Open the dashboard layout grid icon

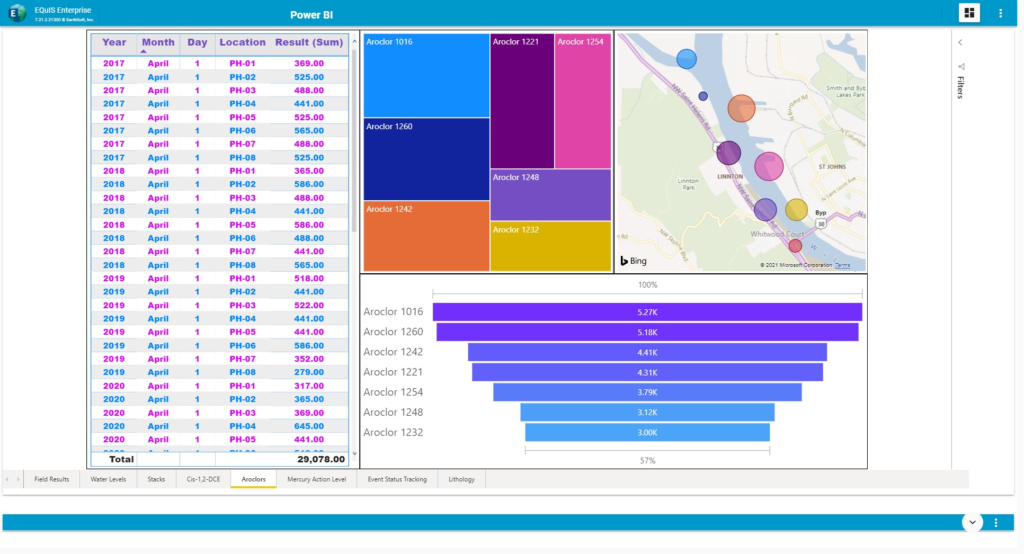968,13
